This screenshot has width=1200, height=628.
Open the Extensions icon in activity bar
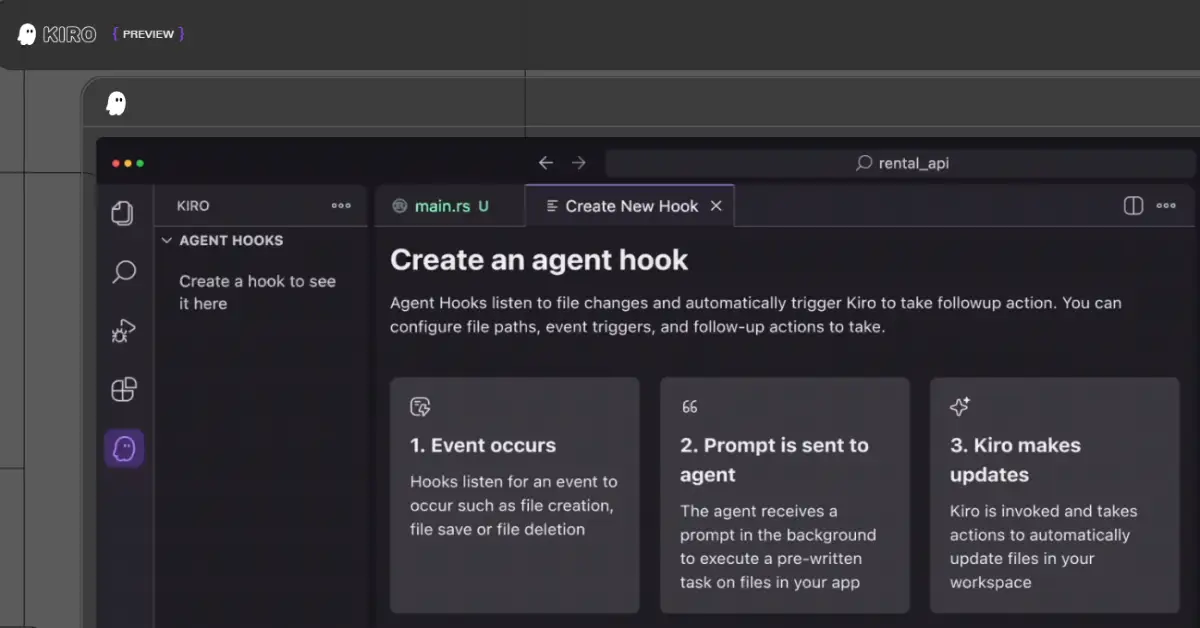click(x=123, y=389)
